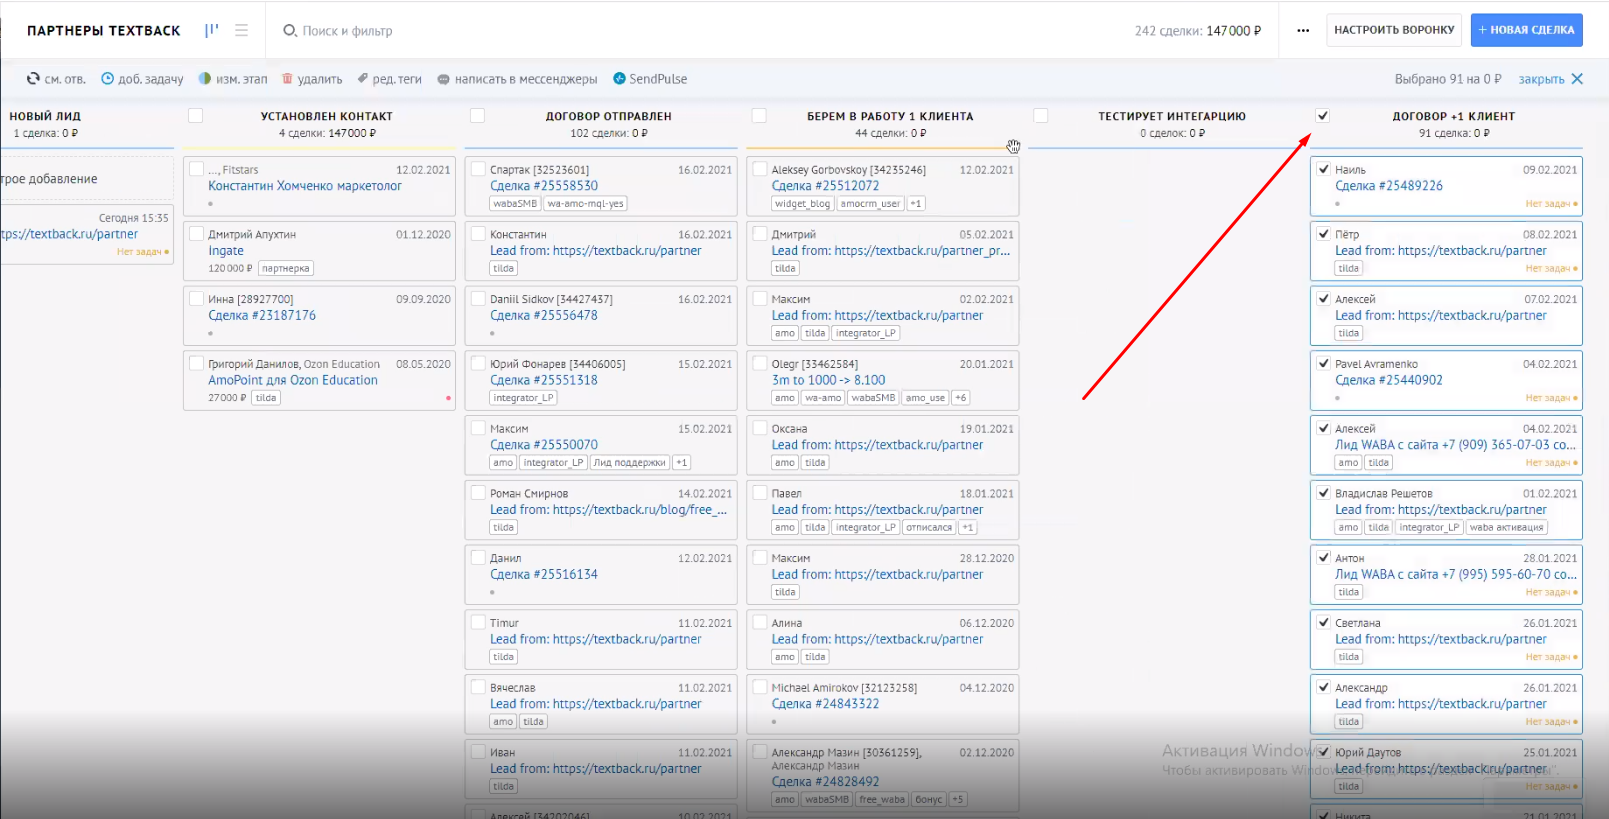The height and width of the screenshot is (819, 1609).
Task: Click the search magnifier icon
Action: (290, 31)
